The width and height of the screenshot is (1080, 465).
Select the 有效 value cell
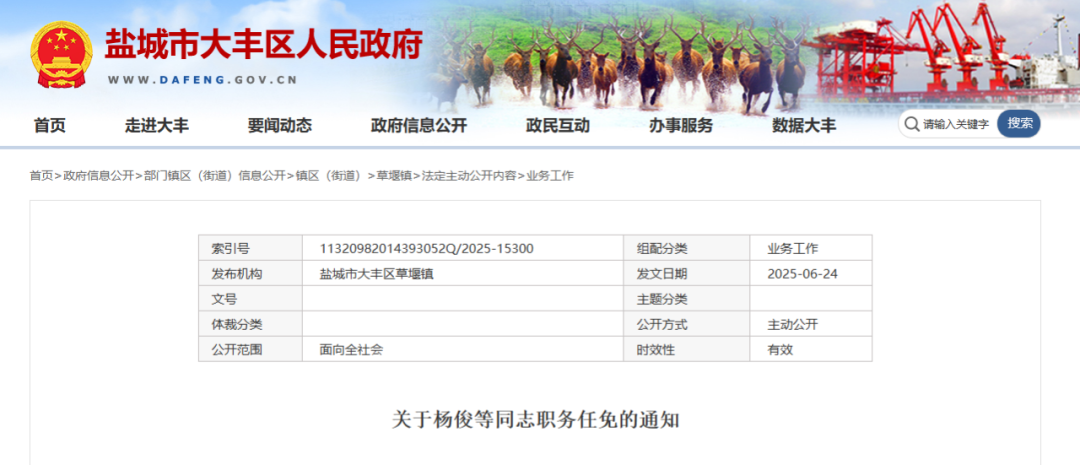pos(811,349)
